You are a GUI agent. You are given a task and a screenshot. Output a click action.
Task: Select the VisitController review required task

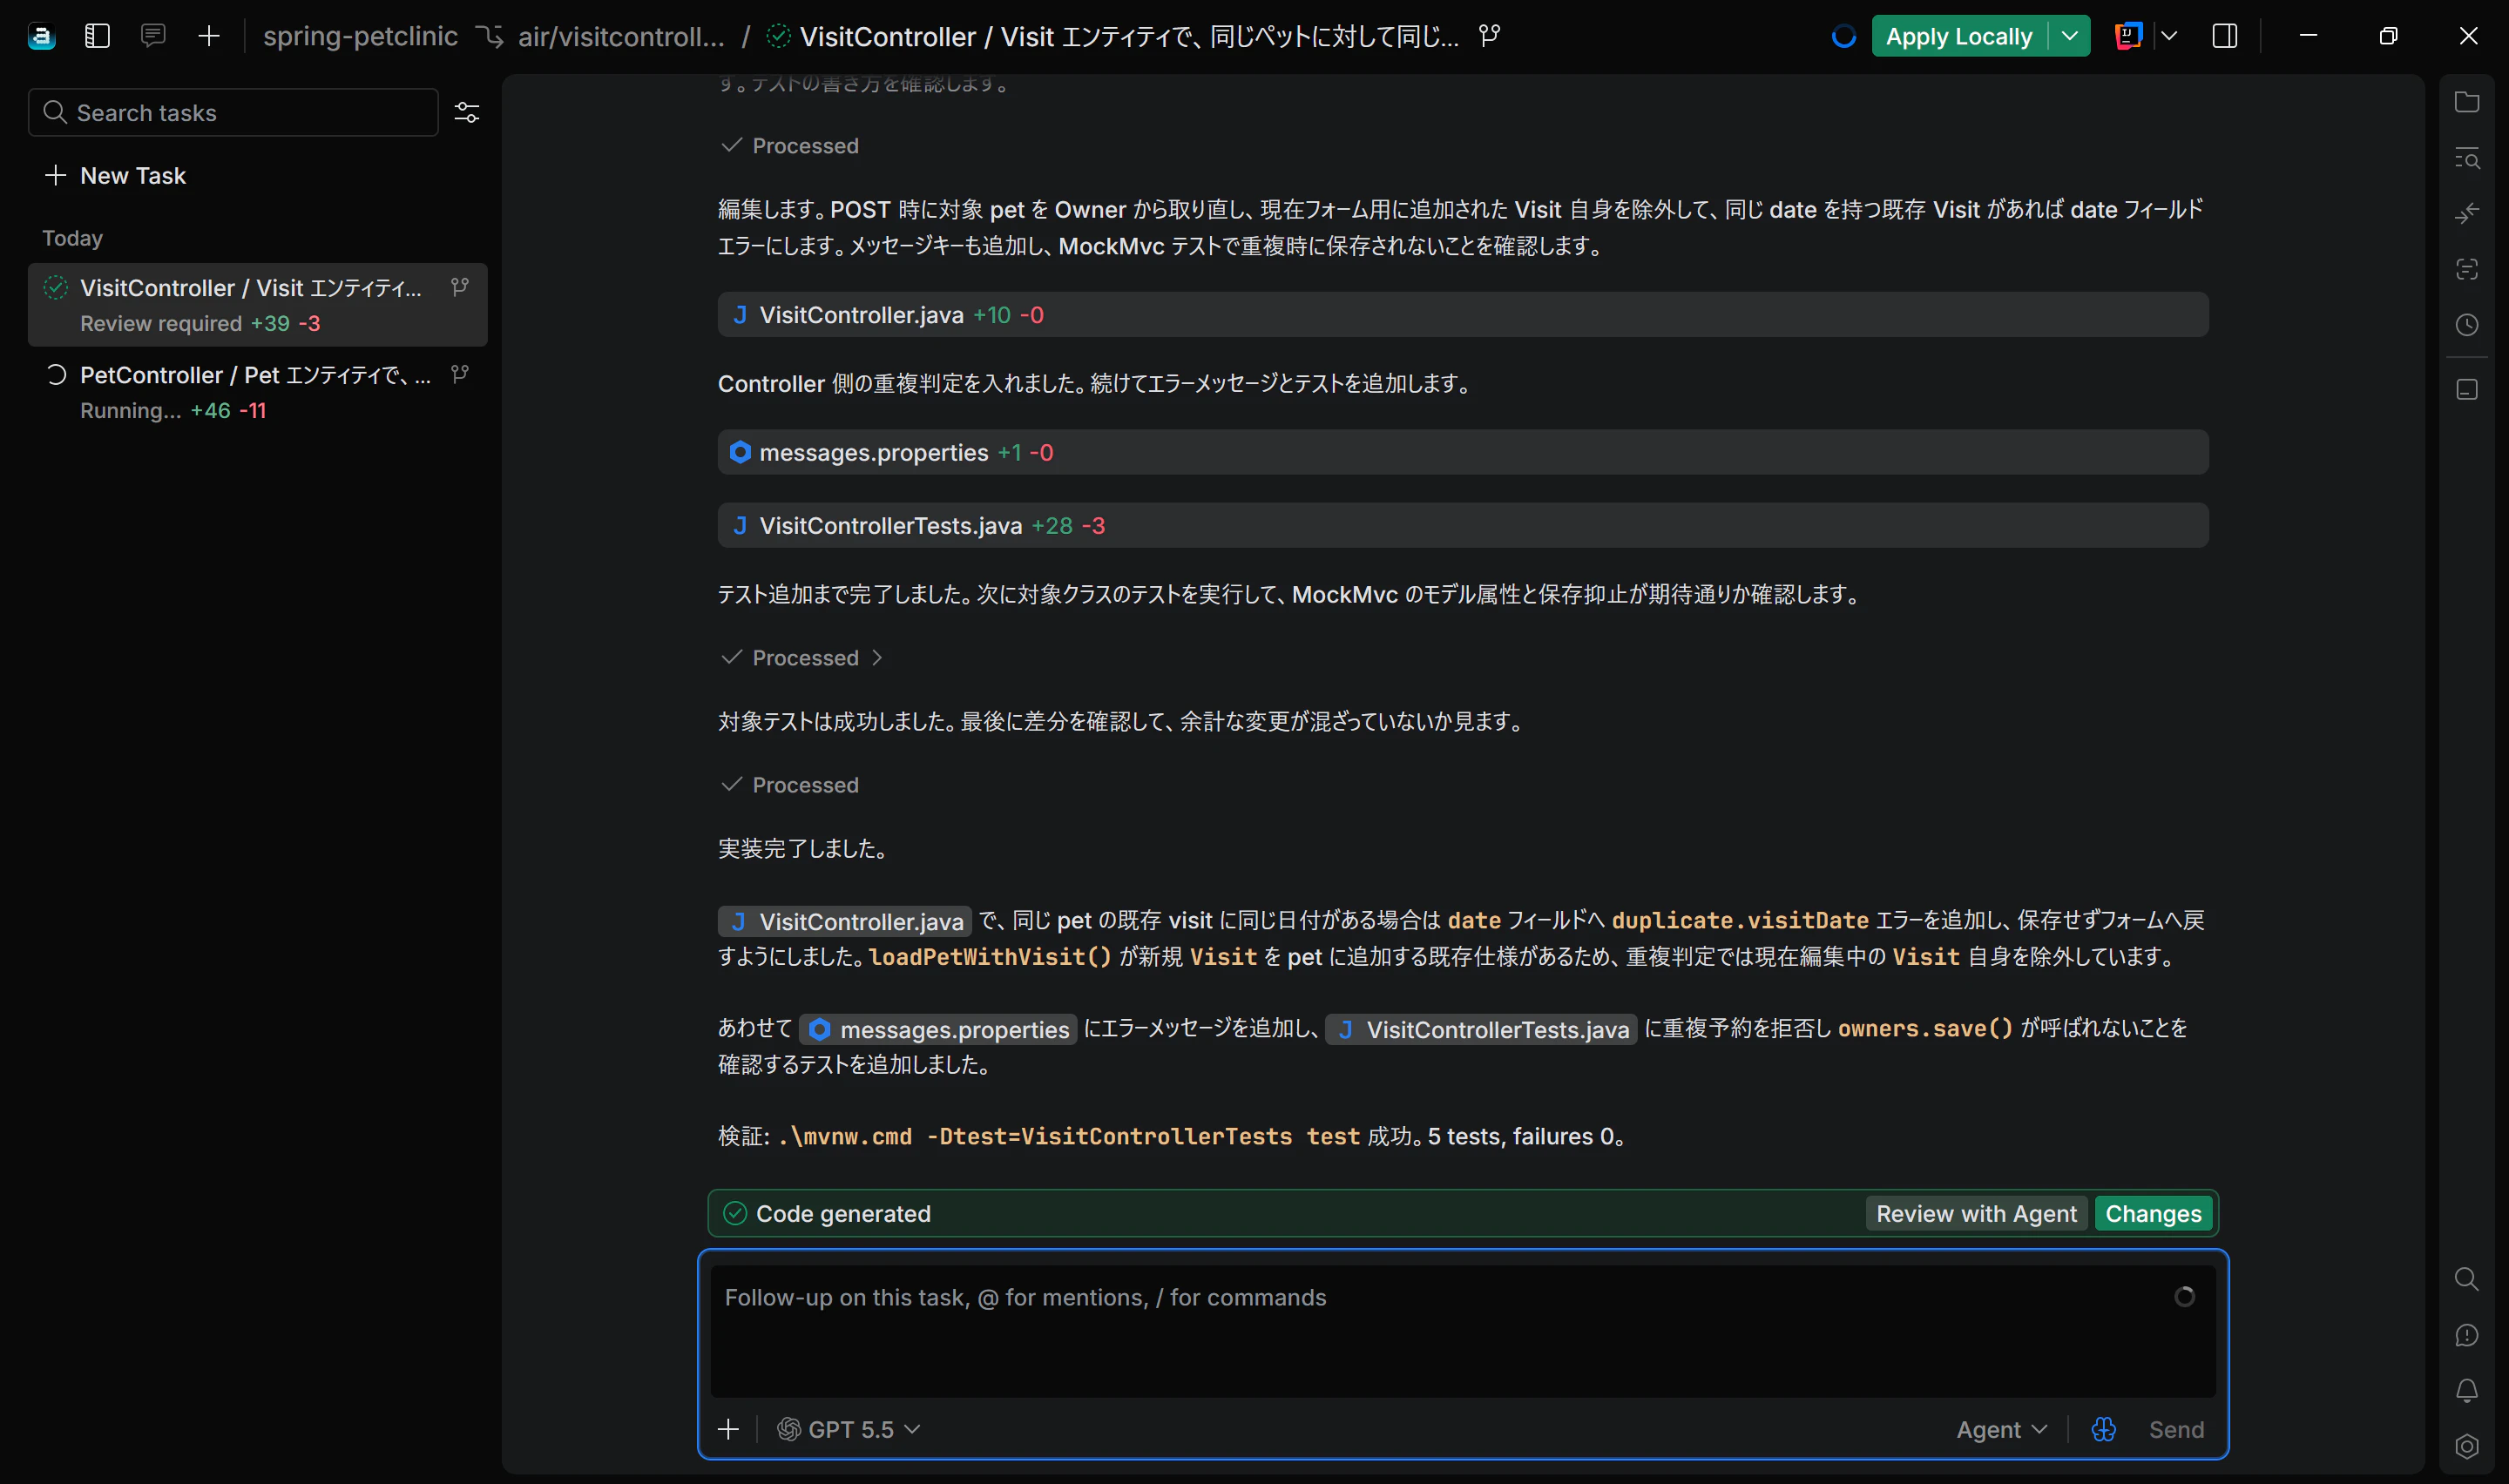pyautogui.click(x=258, y=305)
